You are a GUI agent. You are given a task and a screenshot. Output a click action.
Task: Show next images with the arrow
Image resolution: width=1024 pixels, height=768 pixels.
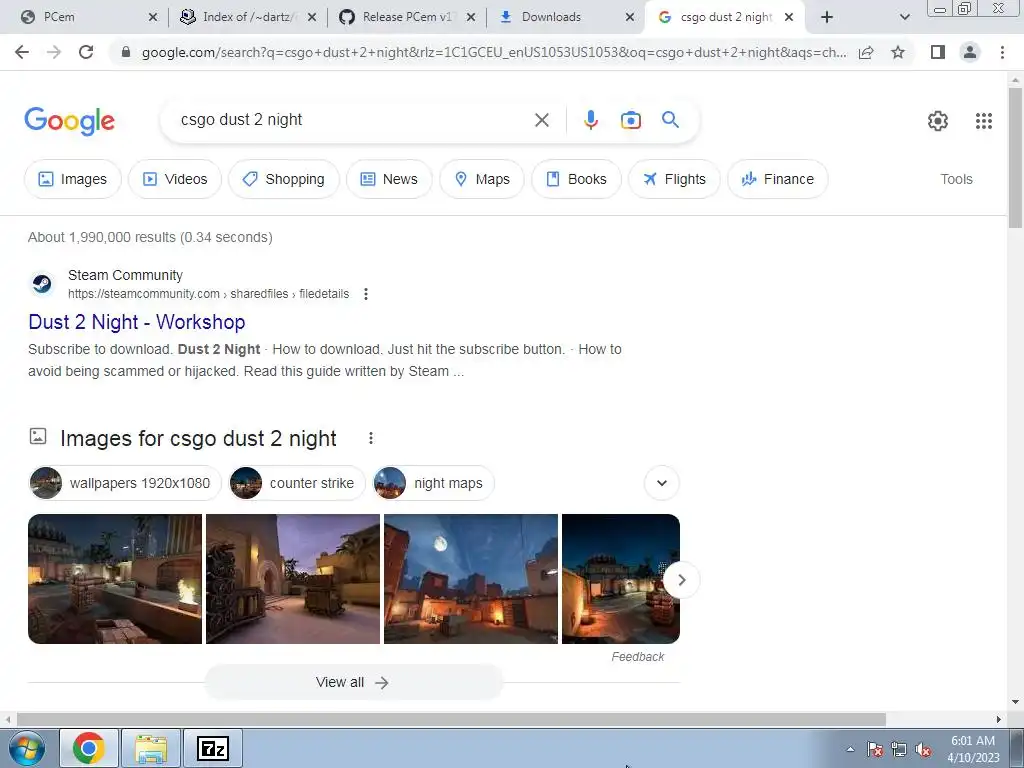(x=681, y=580)
